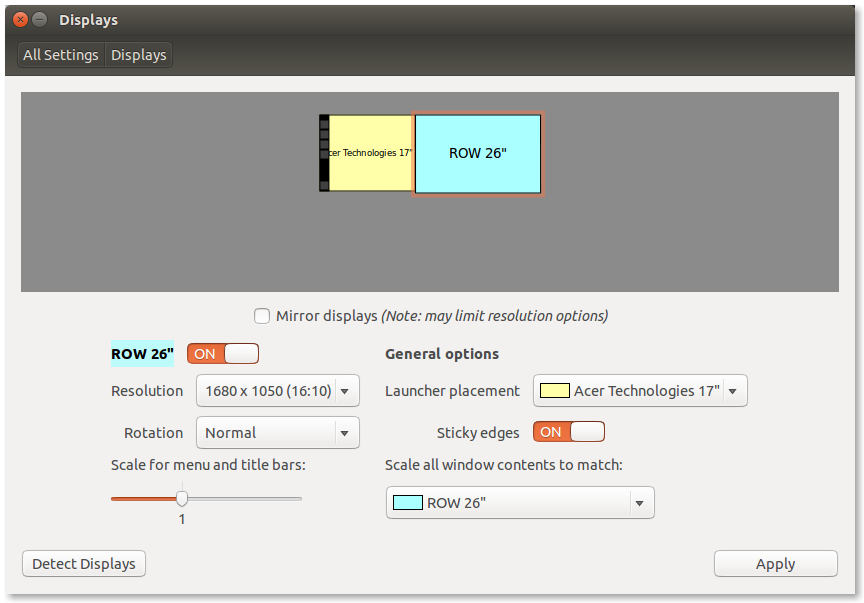Turn off the ROW 26" display switch
Viewport: 864px width, 603px height.
pyautogui.click(x=223, y=354)
